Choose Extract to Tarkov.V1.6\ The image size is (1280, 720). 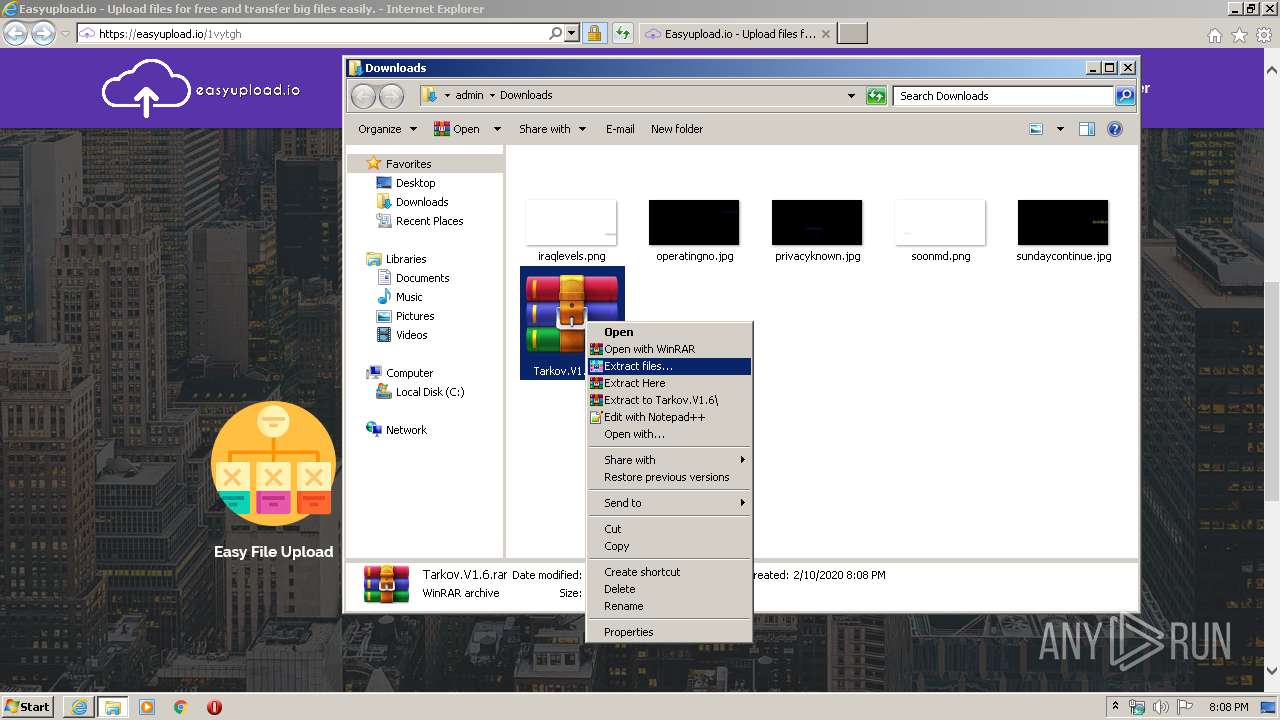point(668,400)
